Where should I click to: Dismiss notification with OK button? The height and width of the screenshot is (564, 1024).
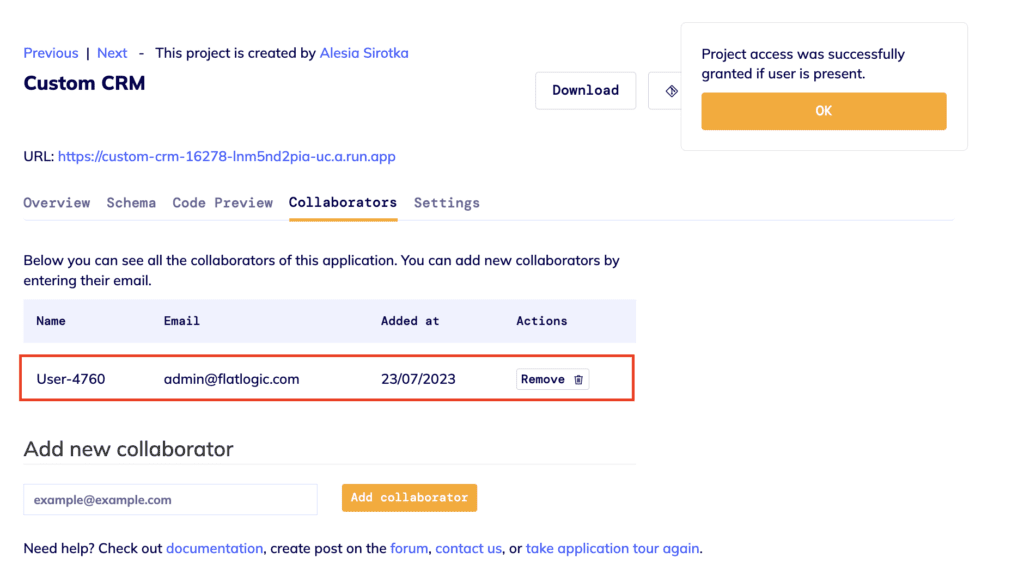pyautogui.click(x=824, y=111)
